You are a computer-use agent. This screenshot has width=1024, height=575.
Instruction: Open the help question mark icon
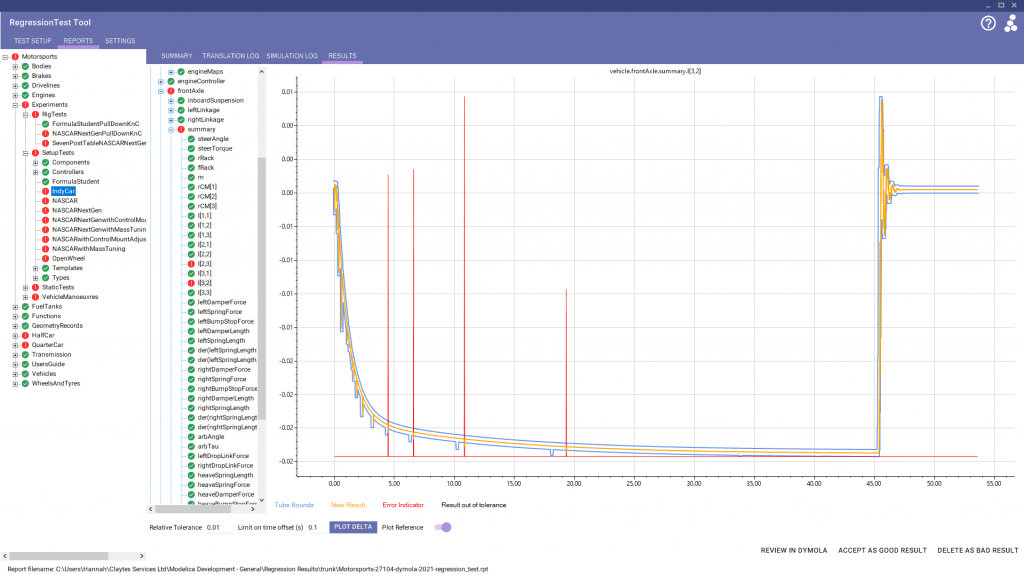(988, 24)
